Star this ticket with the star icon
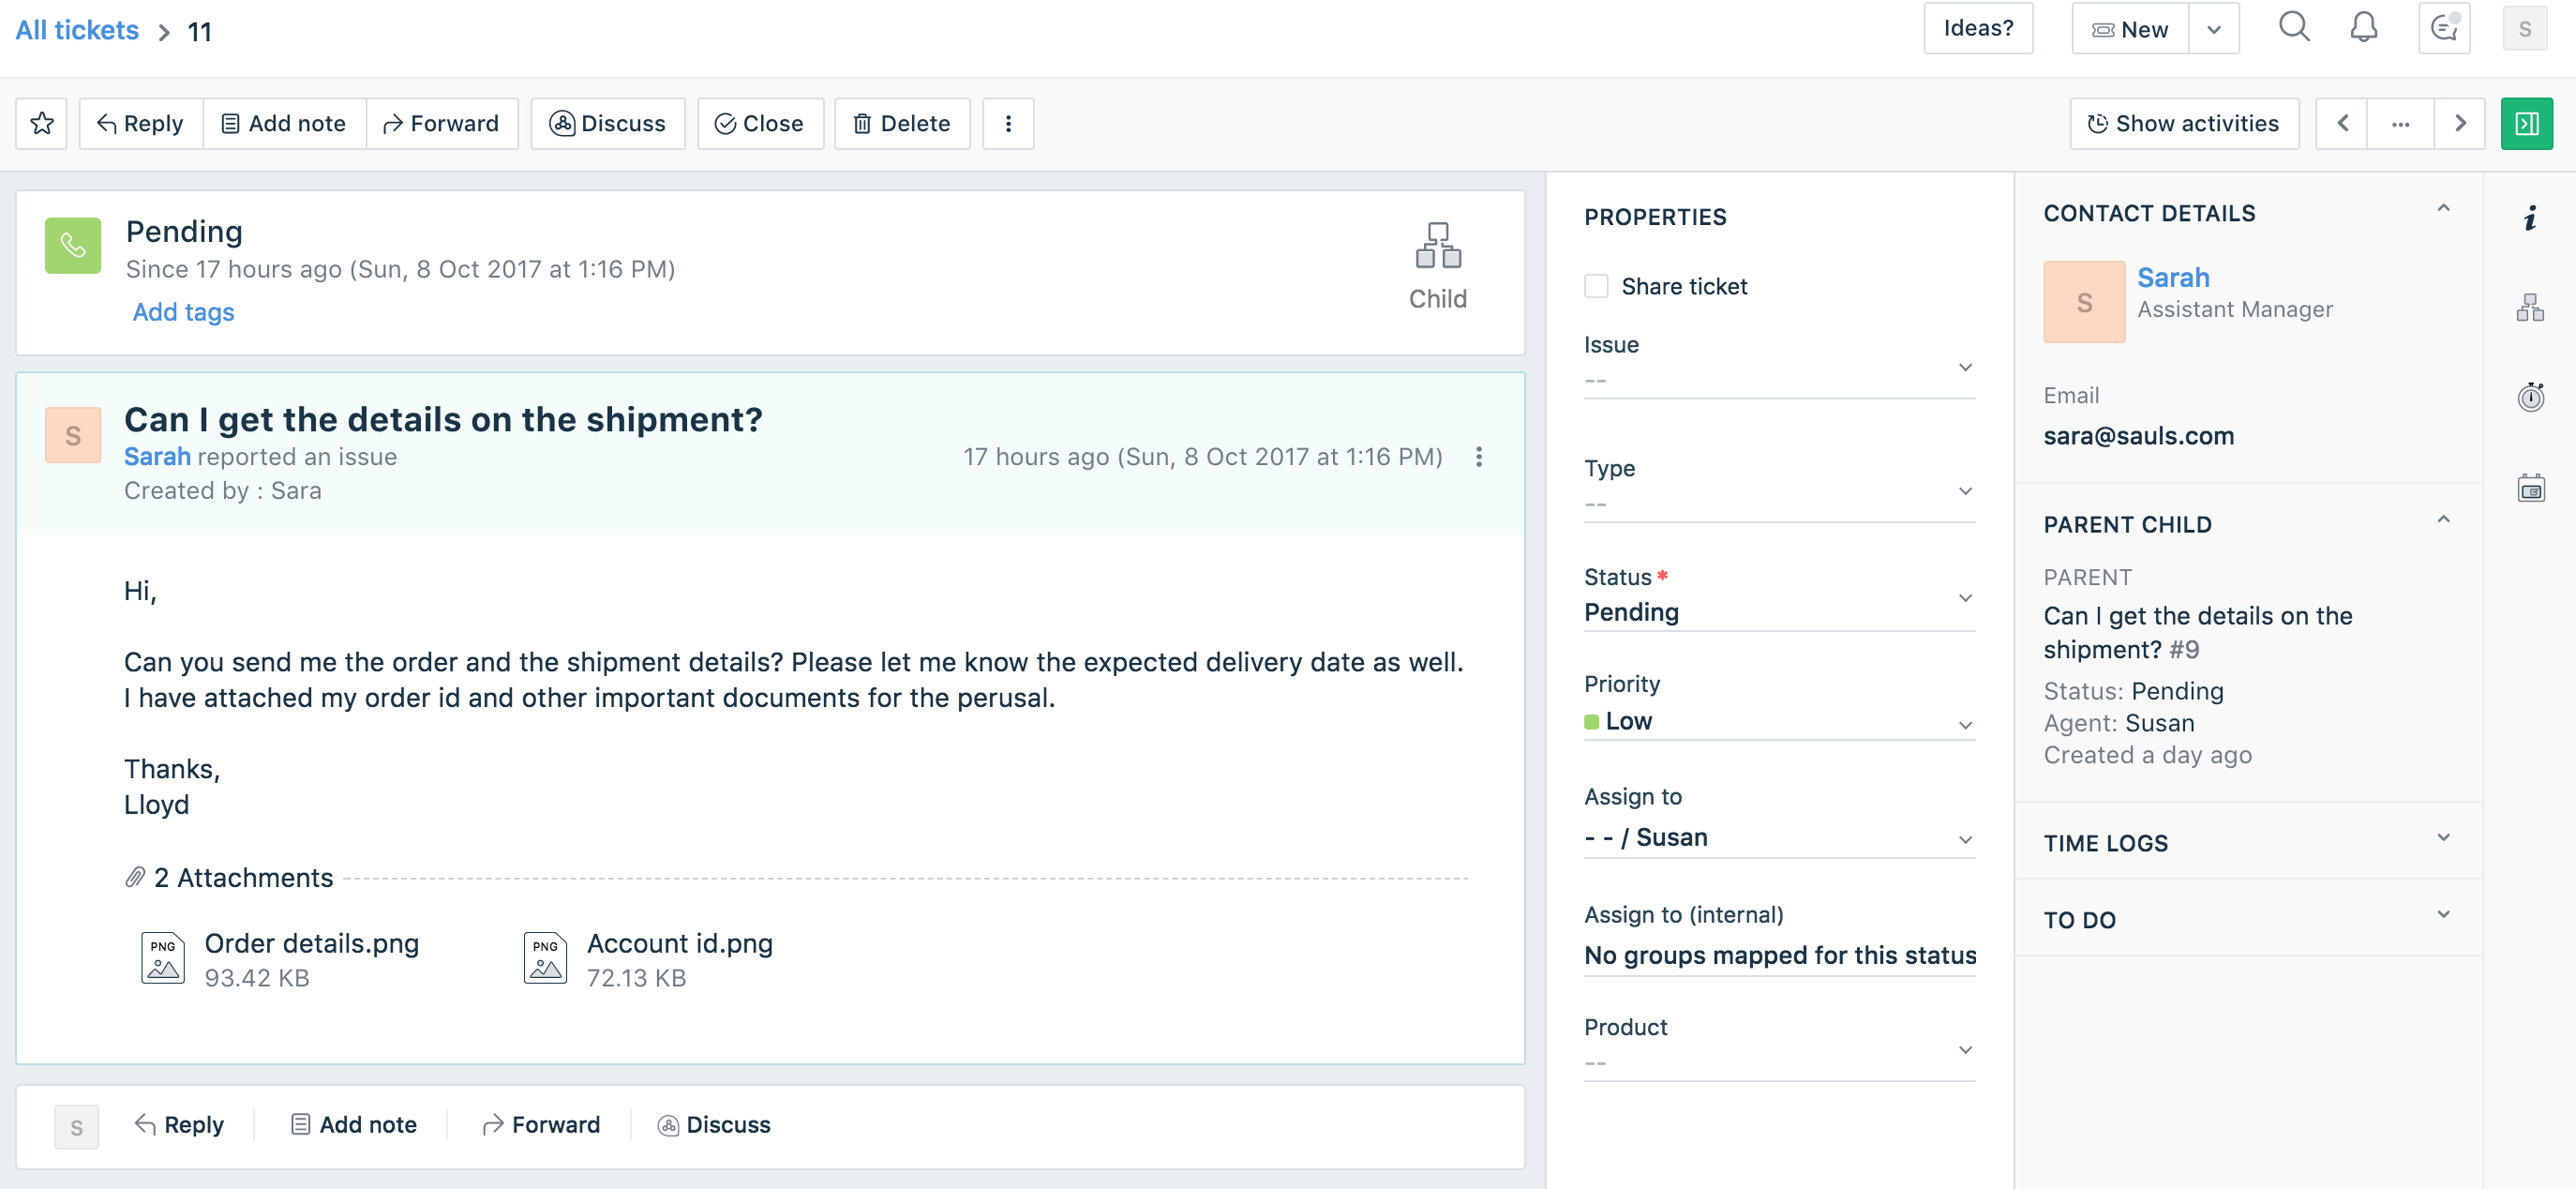Screen dimensions: 2576x1189 pos(42,124)
